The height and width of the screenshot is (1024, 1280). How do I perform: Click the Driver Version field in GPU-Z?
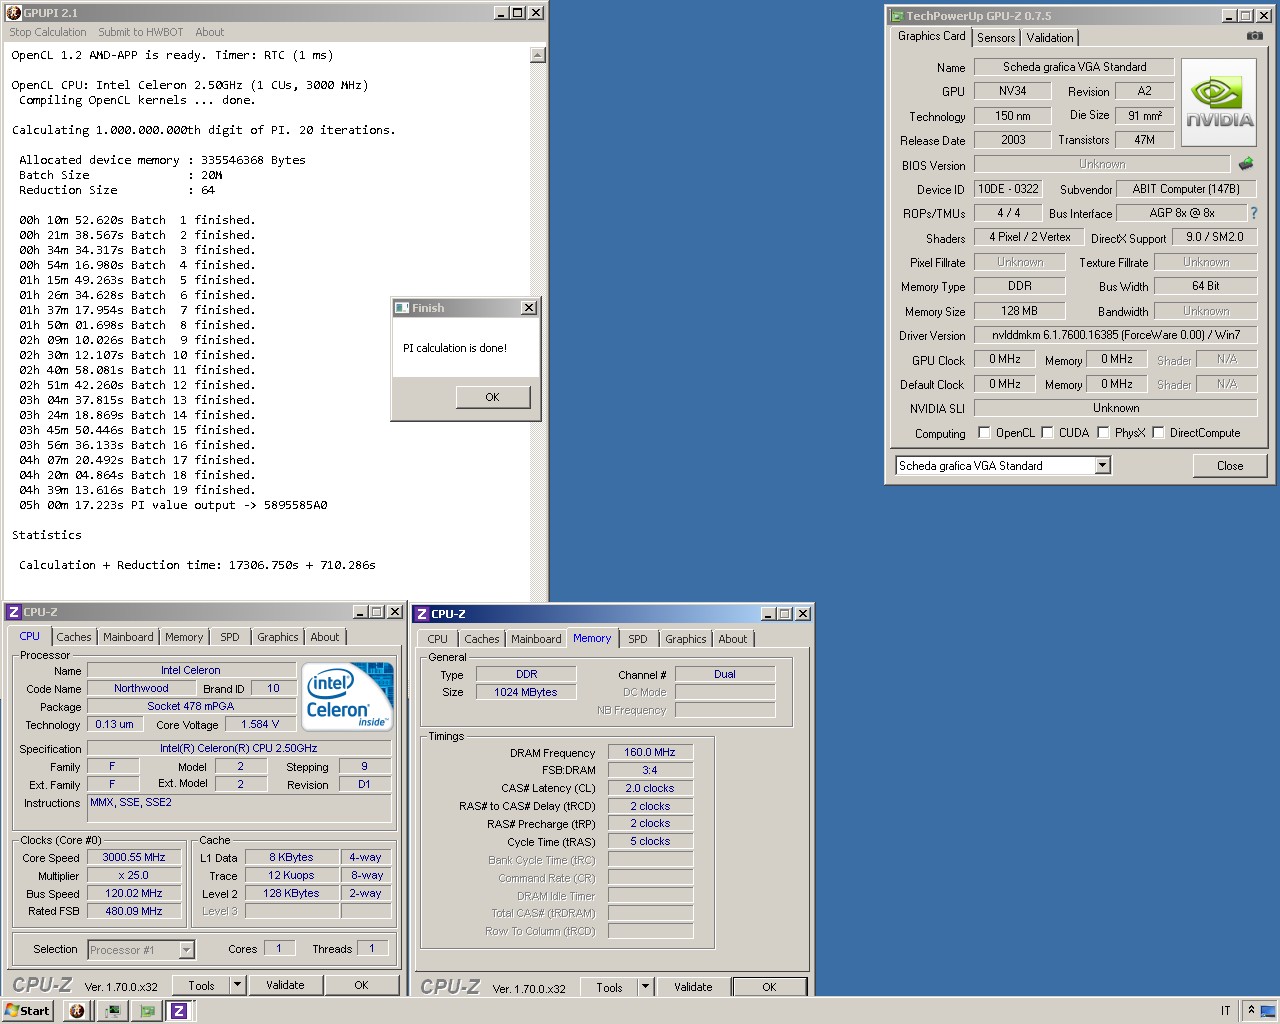(1116, 335)
